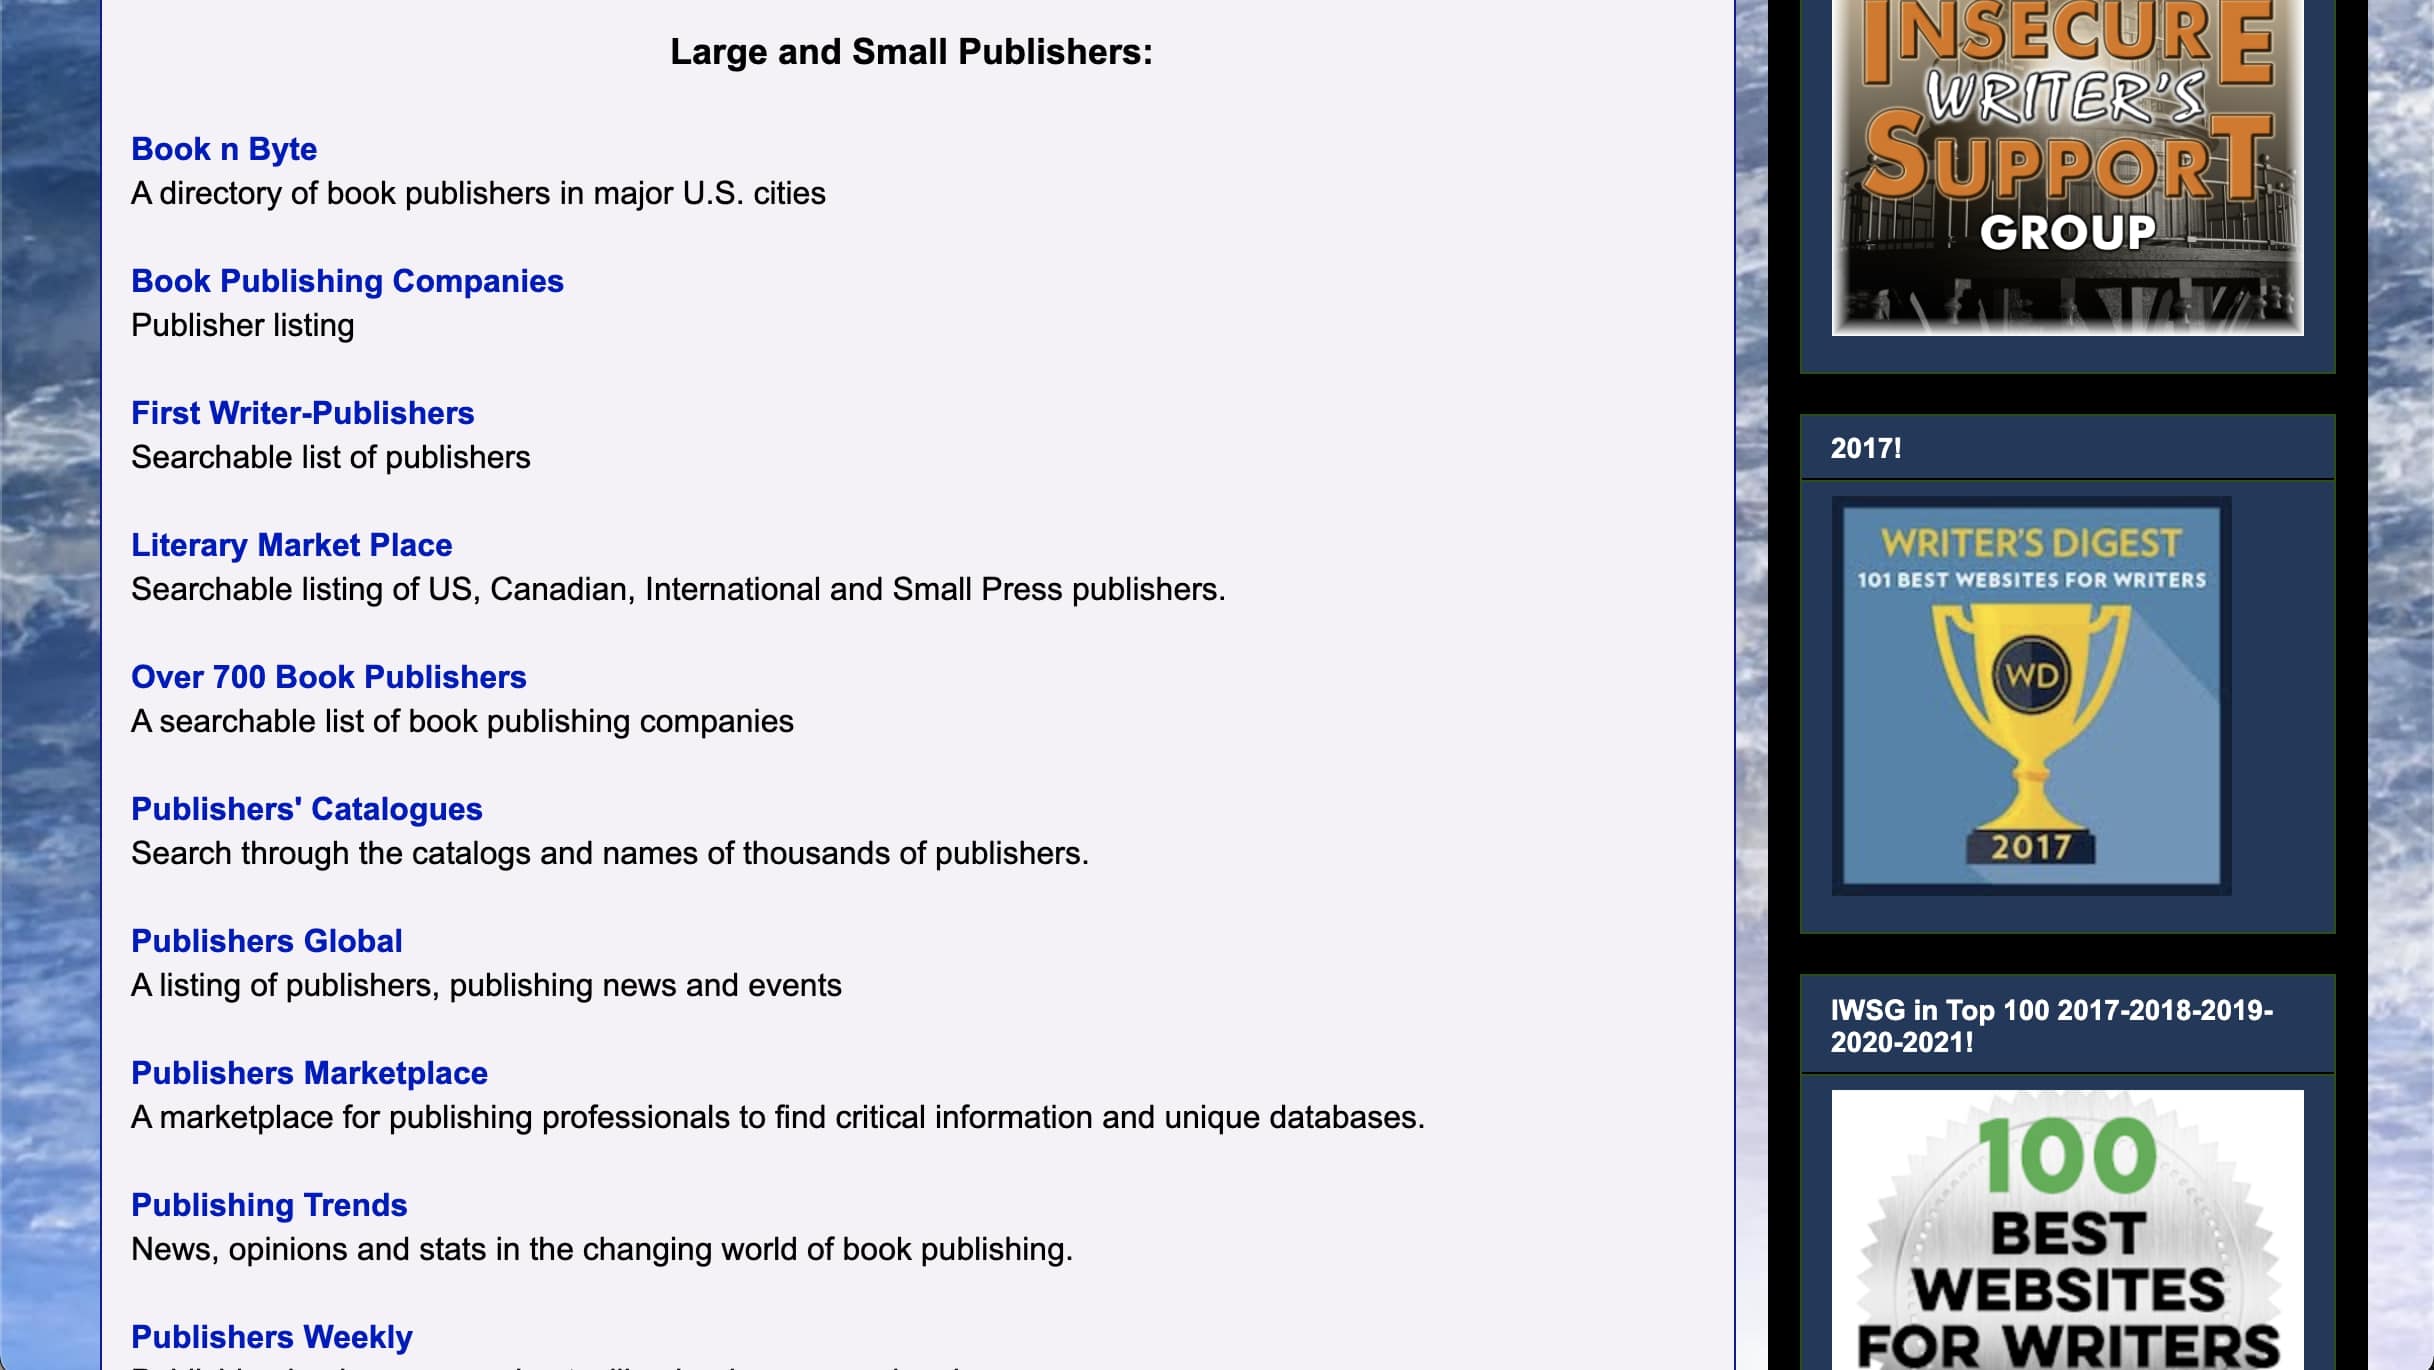Open the Publishers Global link
Screen dimensions: 2434x1370
tap(266, 941)
